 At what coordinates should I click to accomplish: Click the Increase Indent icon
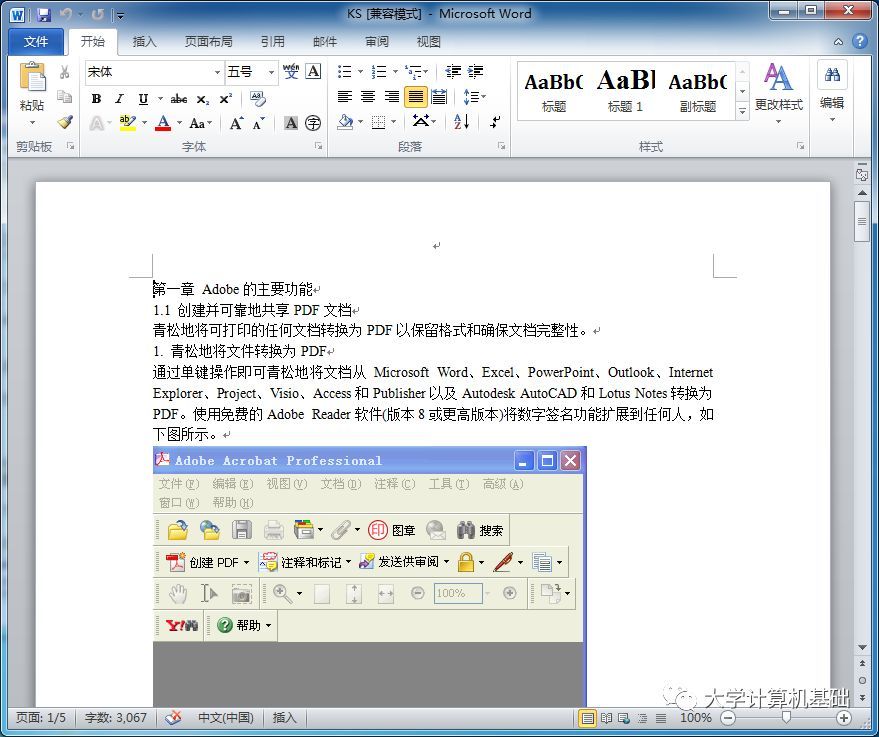[x=475, y=71]
